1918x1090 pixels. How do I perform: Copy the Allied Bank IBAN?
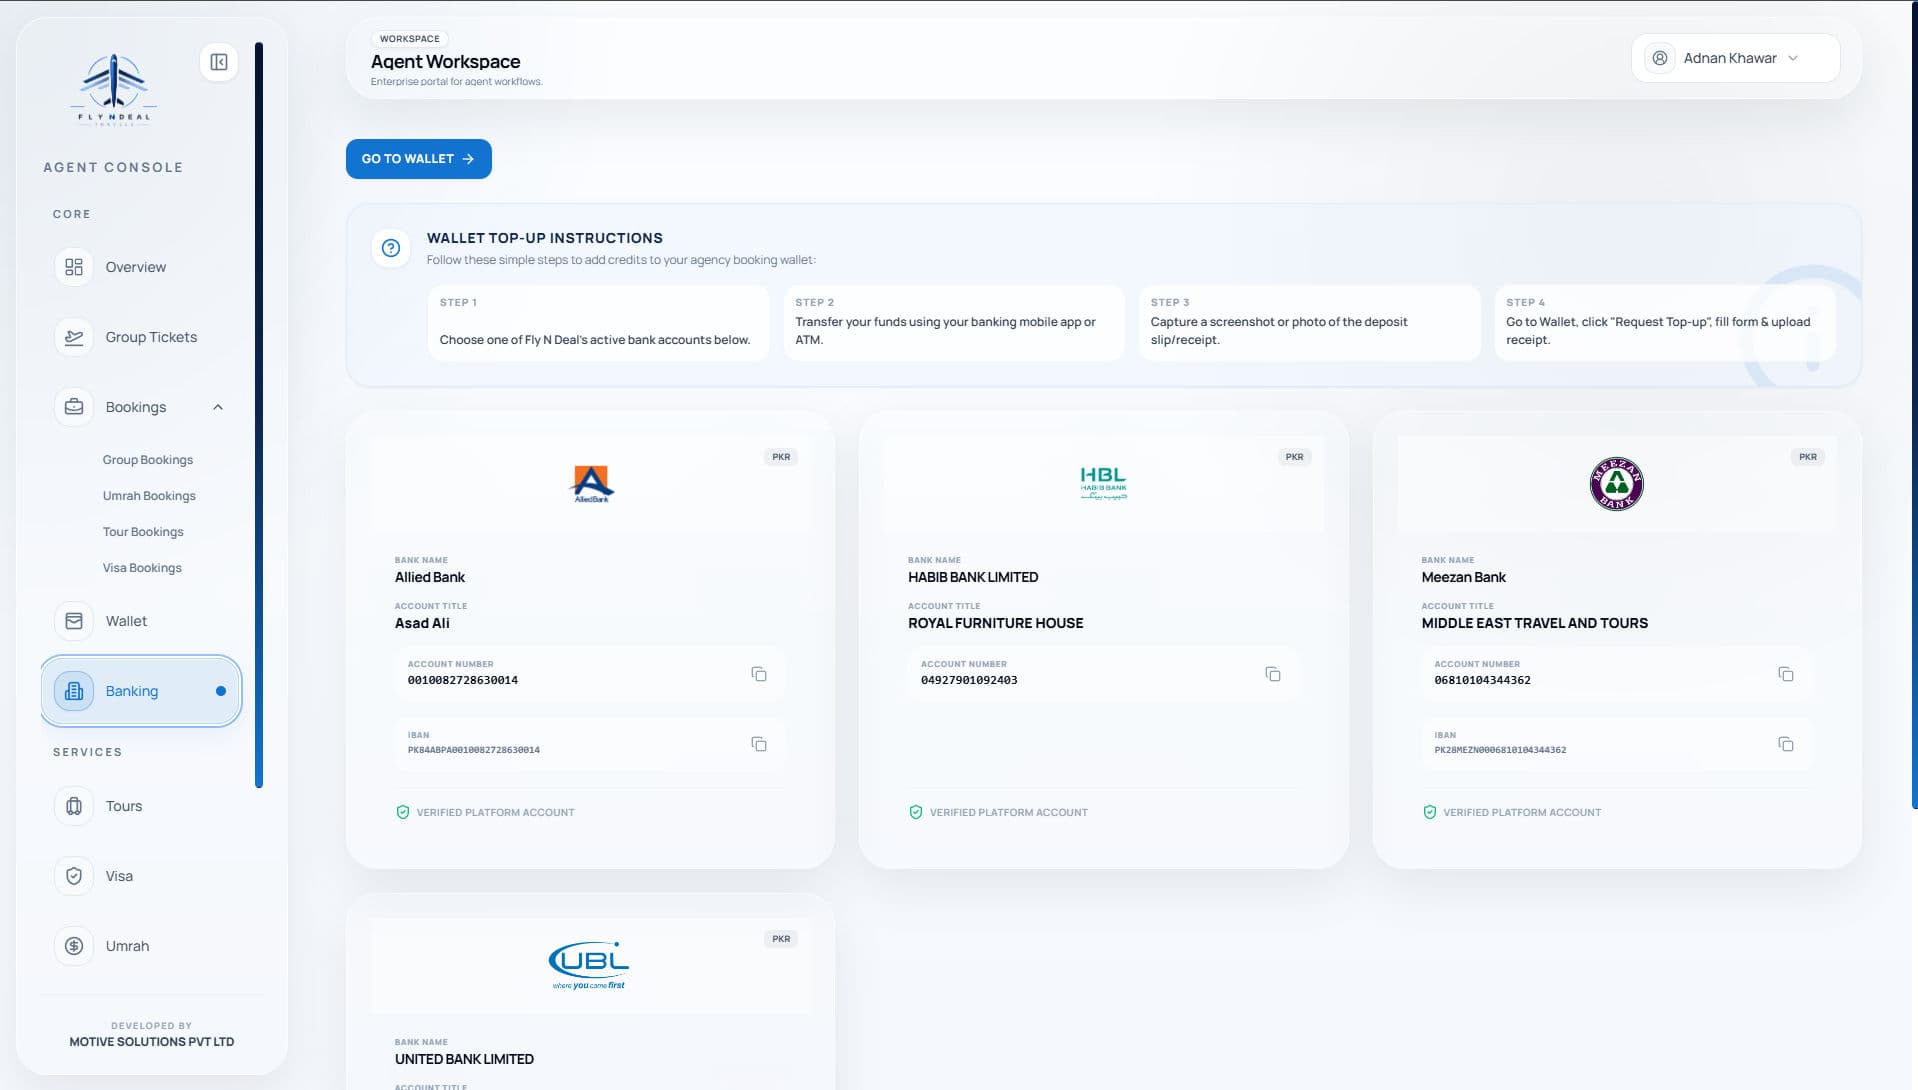[759, 744]
